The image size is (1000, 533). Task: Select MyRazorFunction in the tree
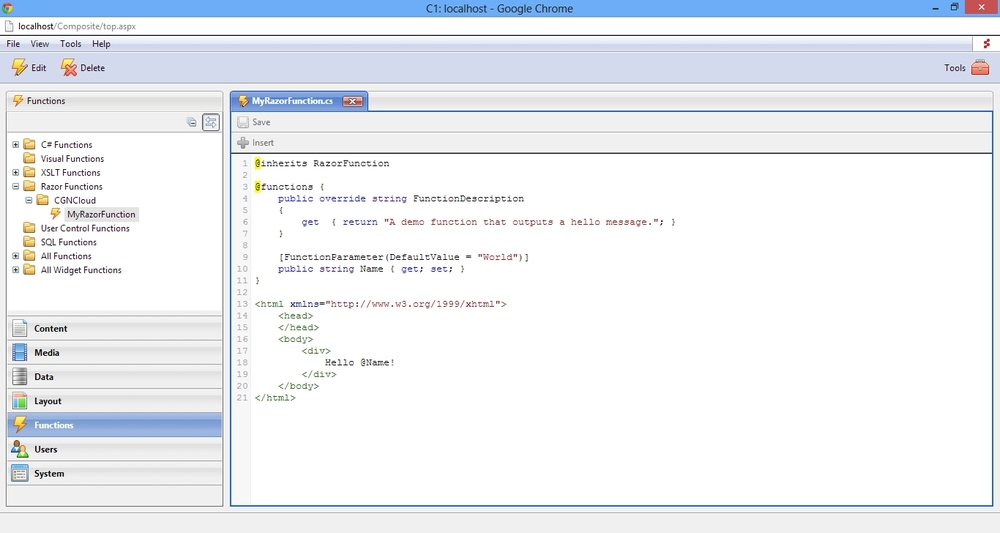[x=101, y=214]
